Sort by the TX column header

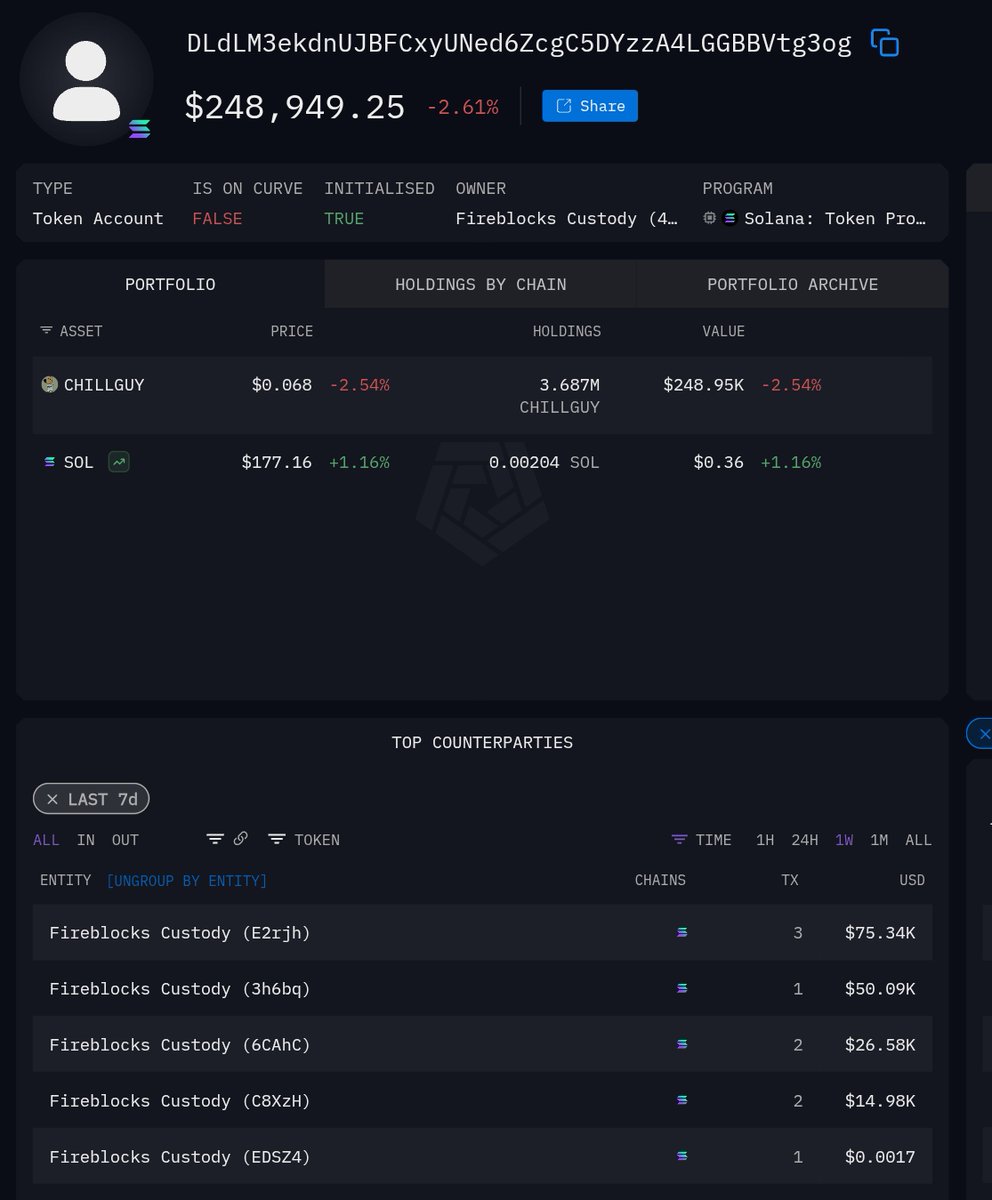pos(790,881)
